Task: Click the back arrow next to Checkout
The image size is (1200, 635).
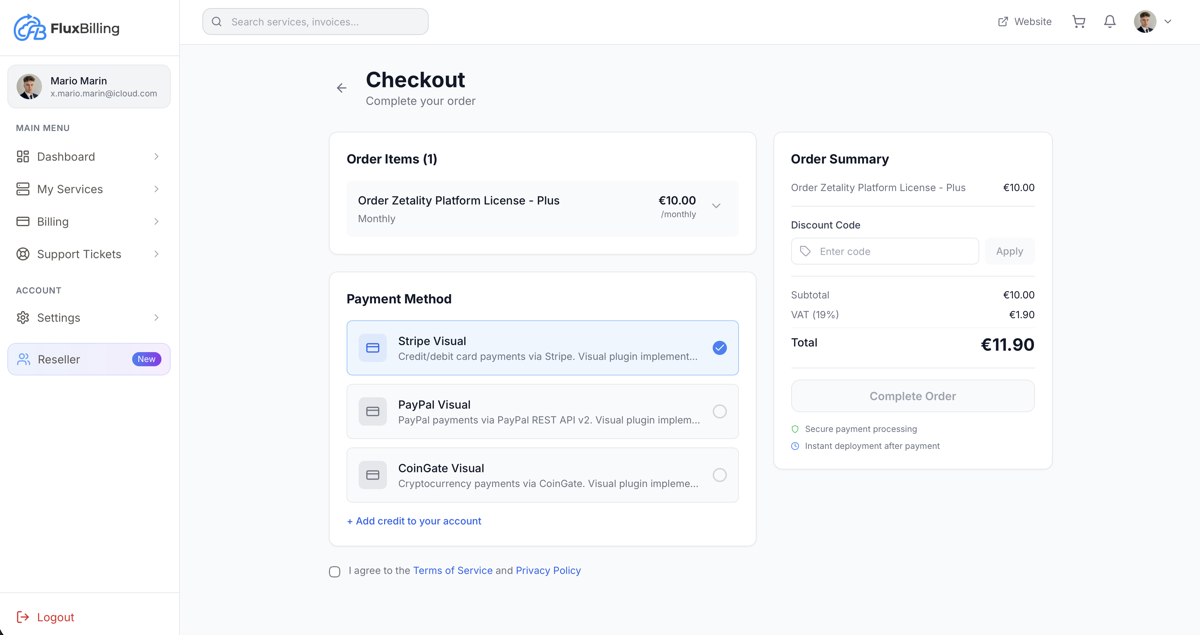Action: click(x=341, y=89)
